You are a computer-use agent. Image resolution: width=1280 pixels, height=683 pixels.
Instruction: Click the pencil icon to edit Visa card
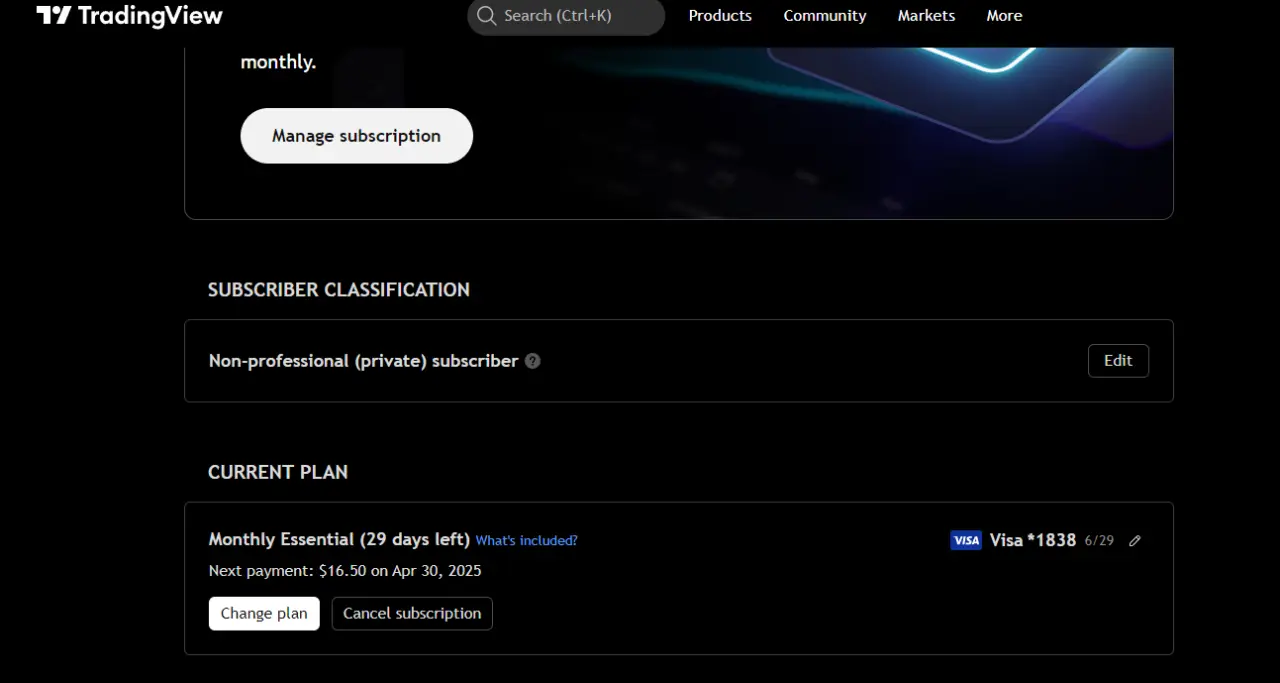tap(1135, 541)
